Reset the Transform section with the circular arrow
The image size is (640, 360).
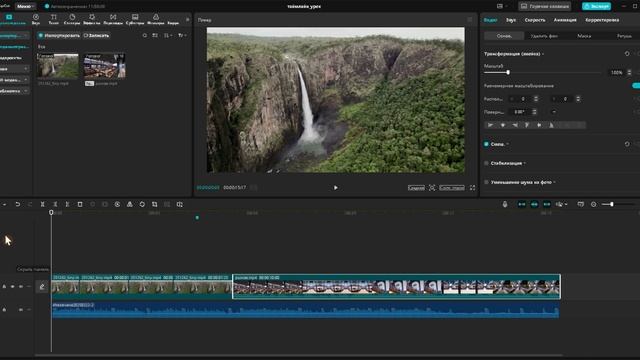(627, 54)
